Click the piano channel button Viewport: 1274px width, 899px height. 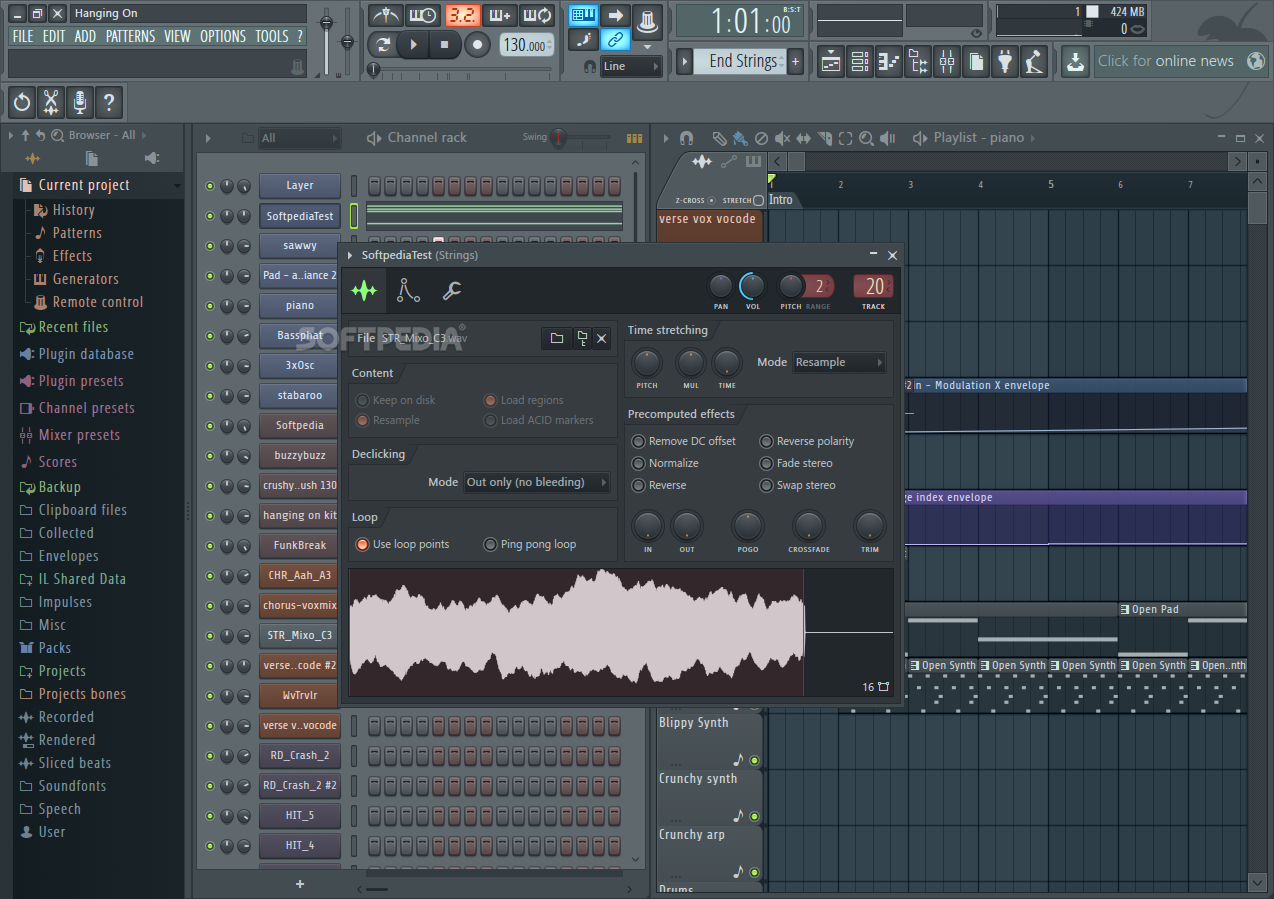point(300,306)
